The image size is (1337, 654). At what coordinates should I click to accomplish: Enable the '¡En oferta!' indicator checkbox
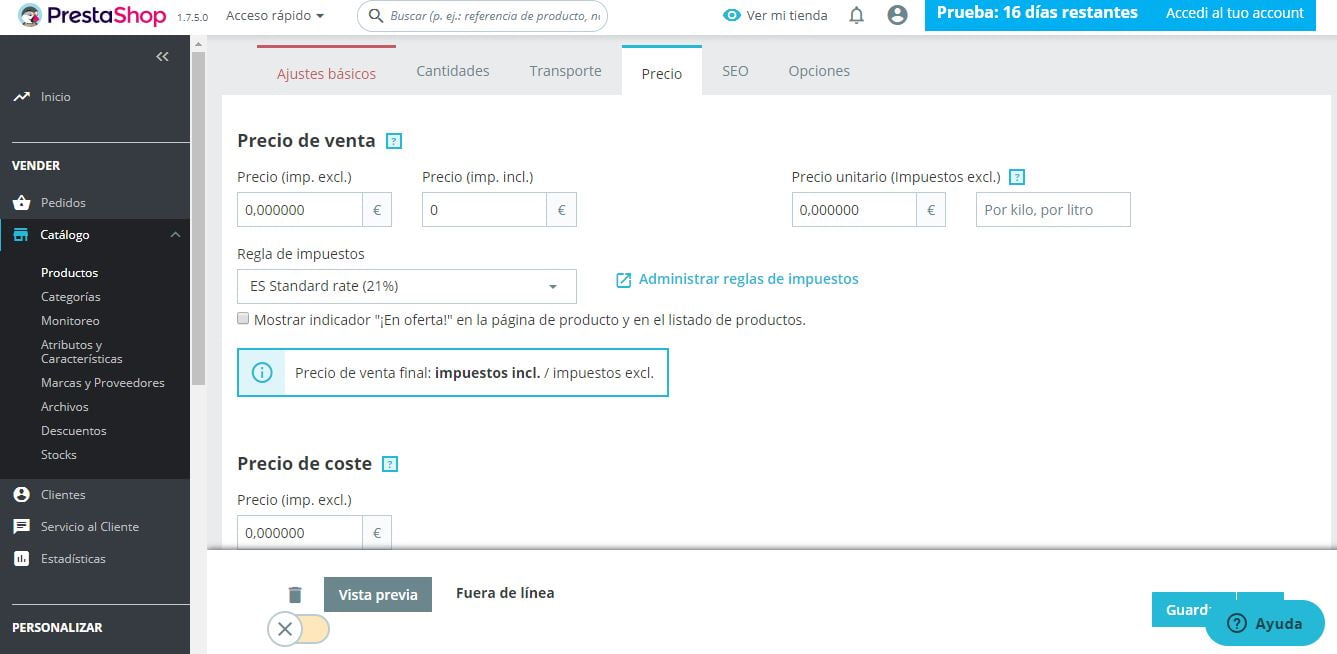coord(243,317)
